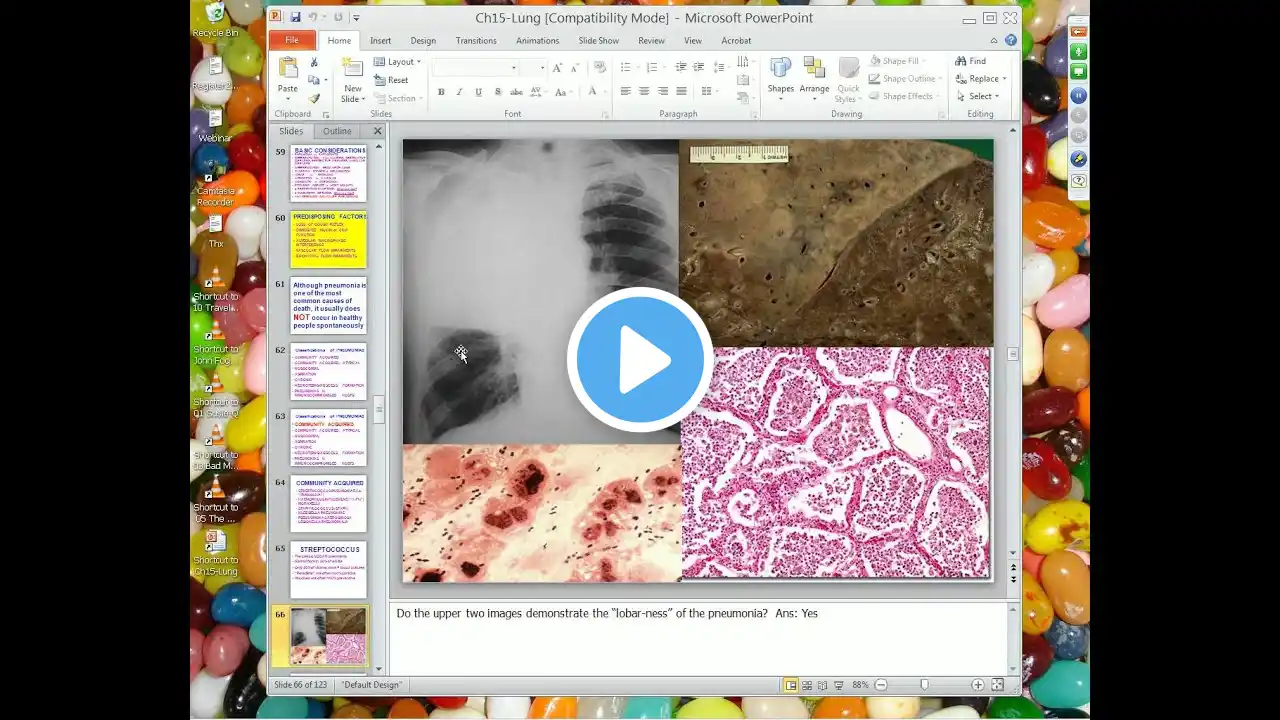Switch to Slide Sorter view icon
The width and height of the screenshot is (1280, 720).
807,685
